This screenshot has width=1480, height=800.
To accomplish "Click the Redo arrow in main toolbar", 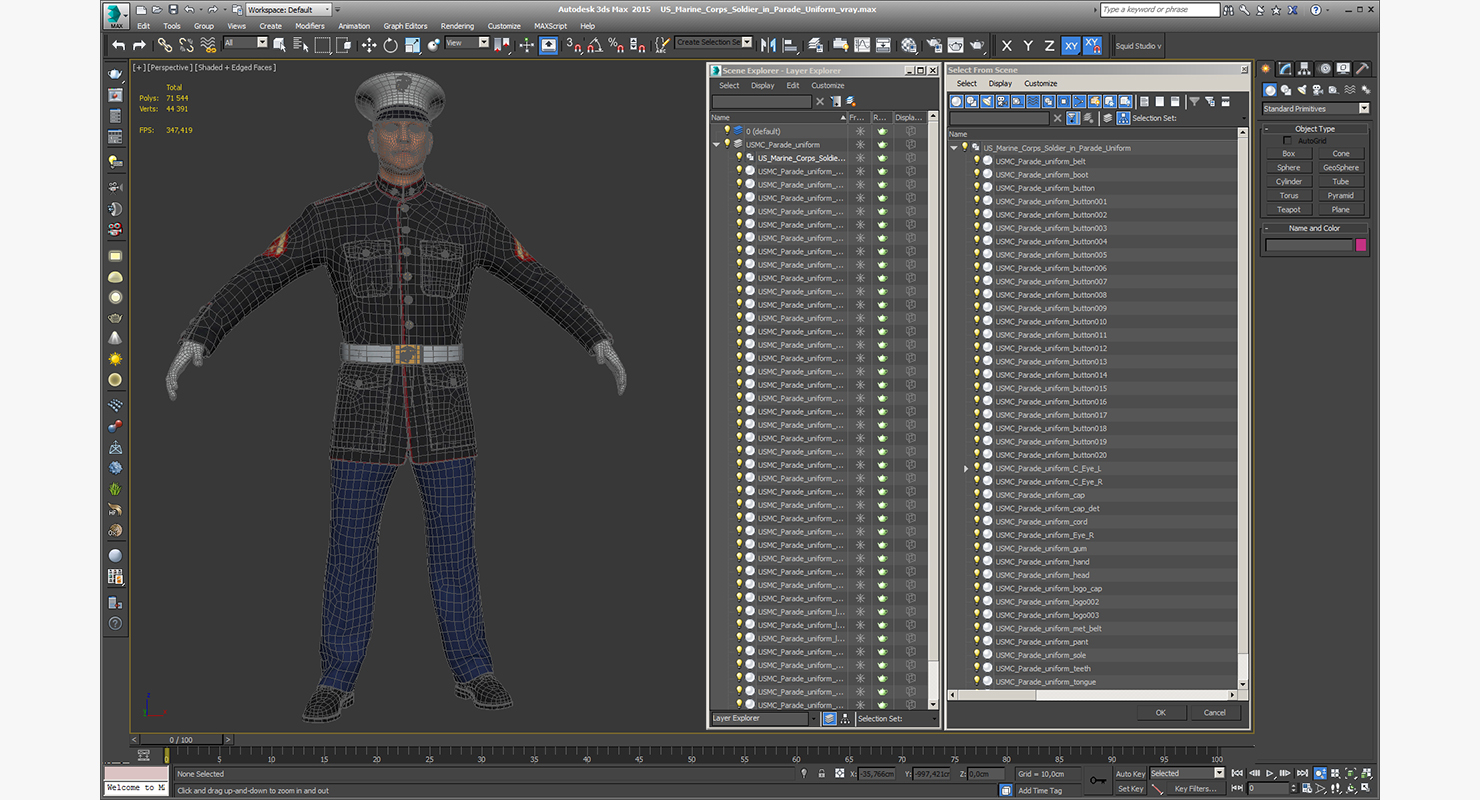I will [139, 45].
